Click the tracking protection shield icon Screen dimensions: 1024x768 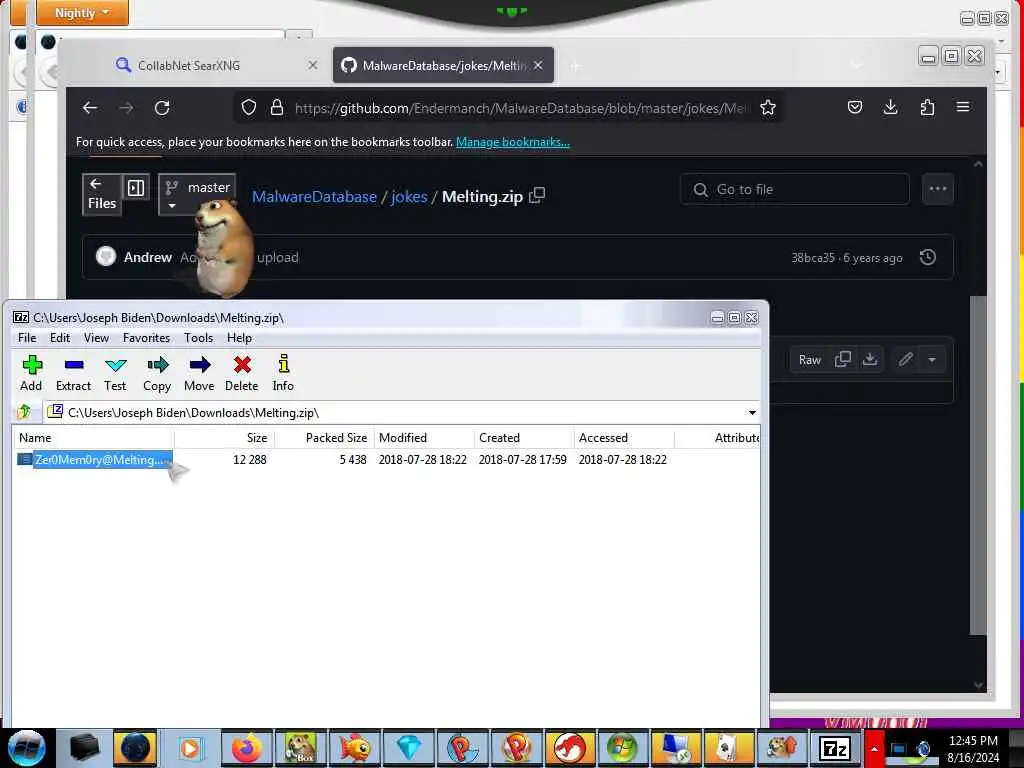pyautogui.click(x=249, y=108)
